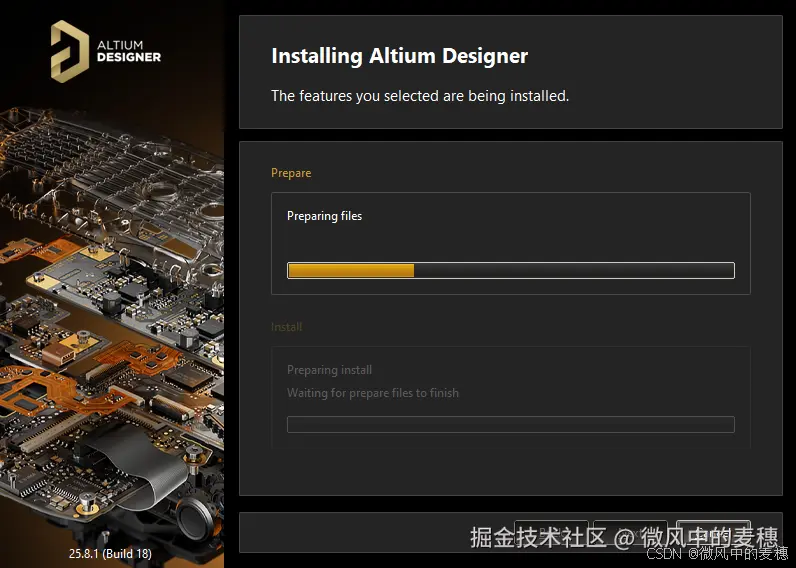
Task: Click the gold Prepare progress bar
Action: (511, 270)
